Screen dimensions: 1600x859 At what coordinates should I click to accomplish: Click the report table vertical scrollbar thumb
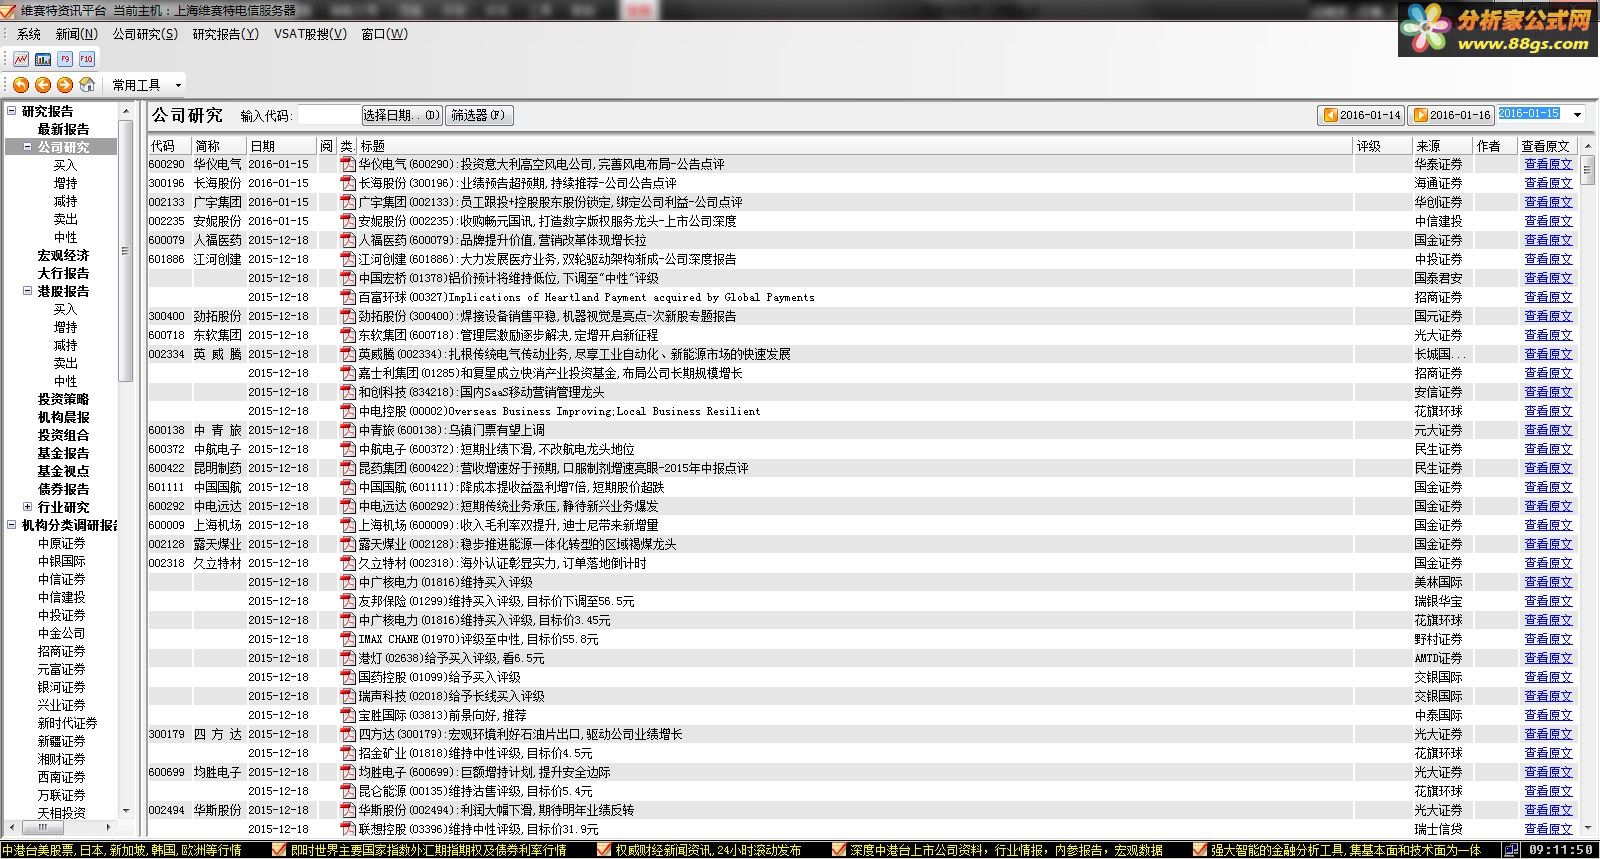pos(1588,168)
